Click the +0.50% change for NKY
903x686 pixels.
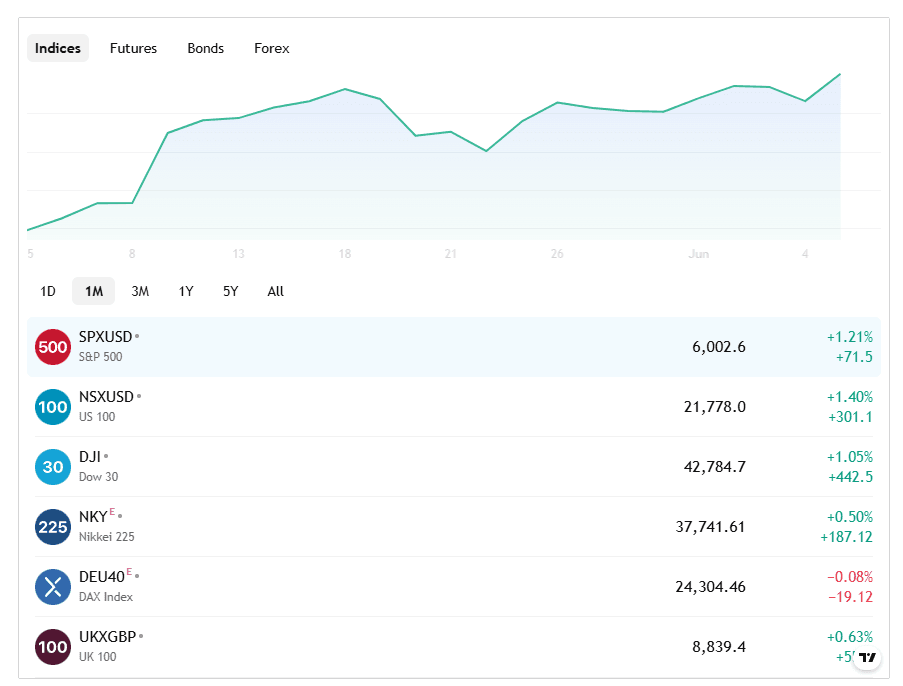click(850, 517)
